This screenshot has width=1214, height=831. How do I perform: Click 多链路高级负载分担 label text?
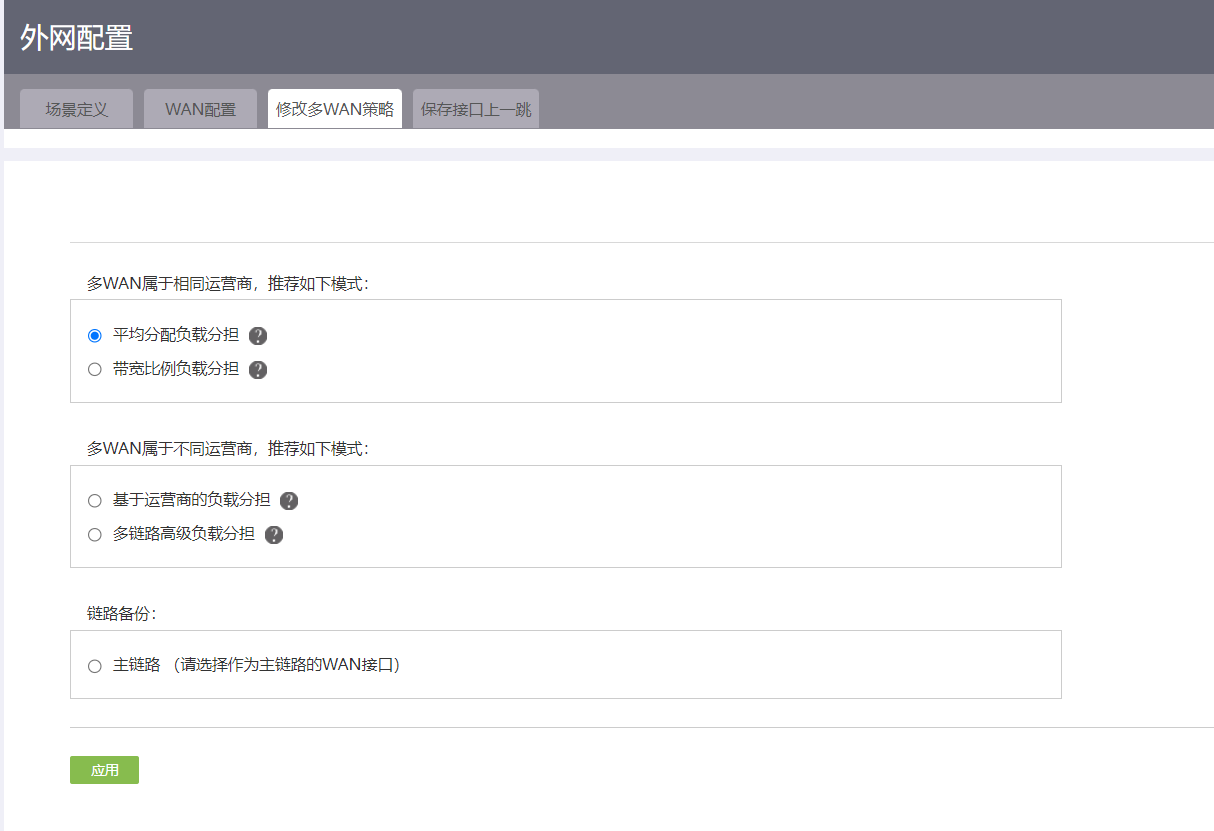click(184, 534)
